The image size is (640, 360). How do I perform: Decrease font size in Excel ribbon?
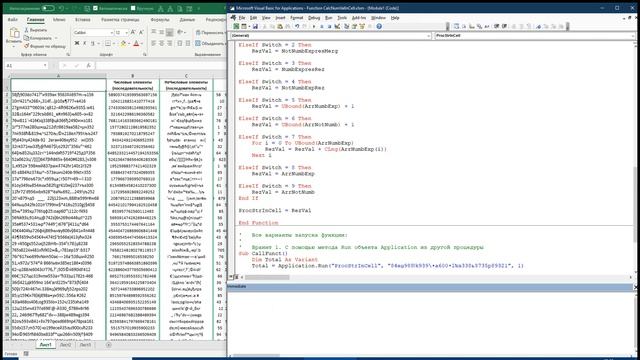click(x=141, y=32)
